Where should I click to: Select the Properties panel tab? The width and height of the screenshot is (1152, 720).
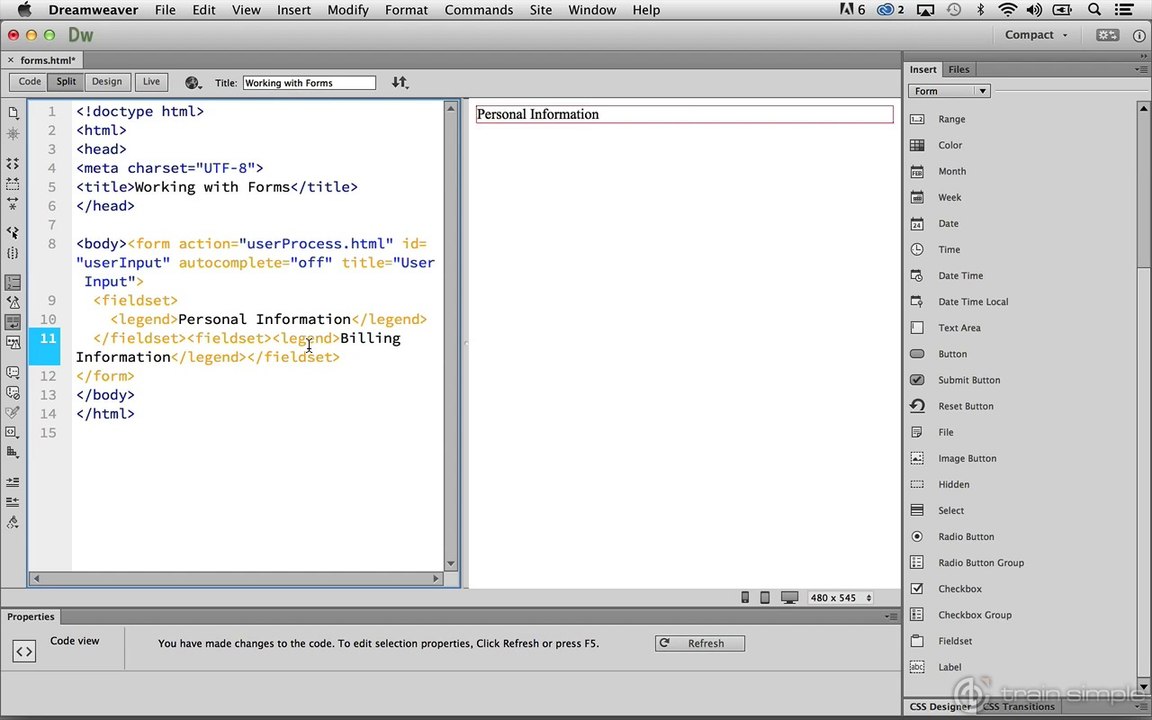point(31,616)
